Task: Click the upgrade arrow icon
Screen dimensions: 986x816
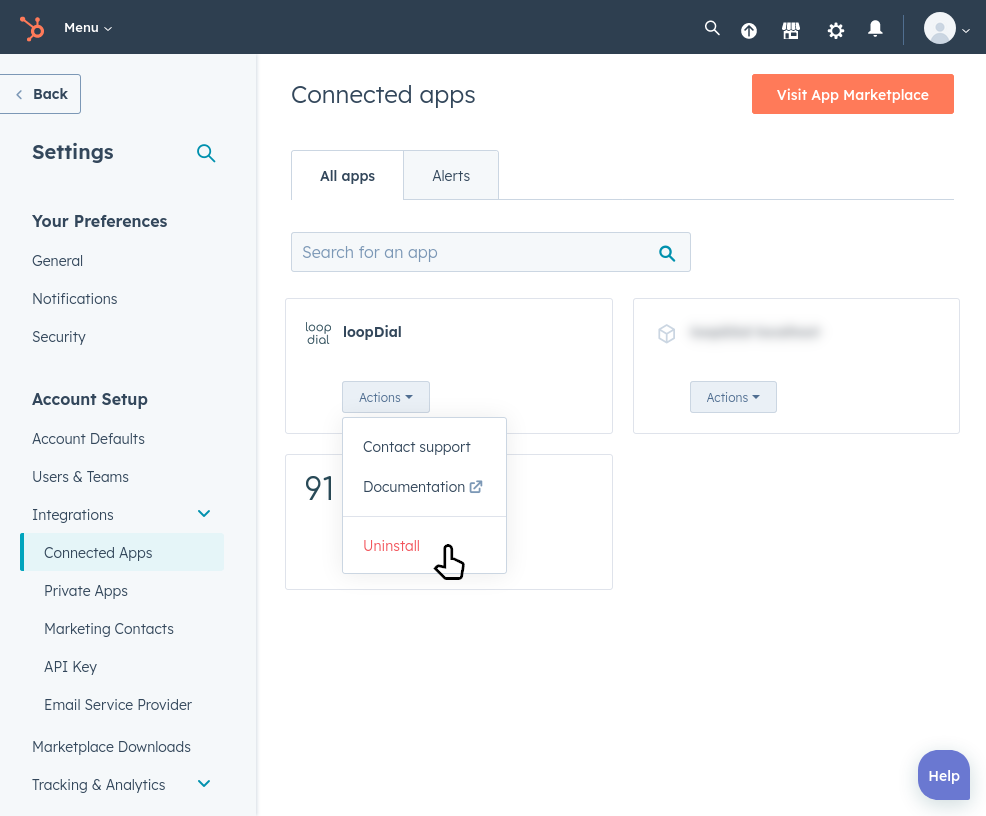Action: point(749,30)
